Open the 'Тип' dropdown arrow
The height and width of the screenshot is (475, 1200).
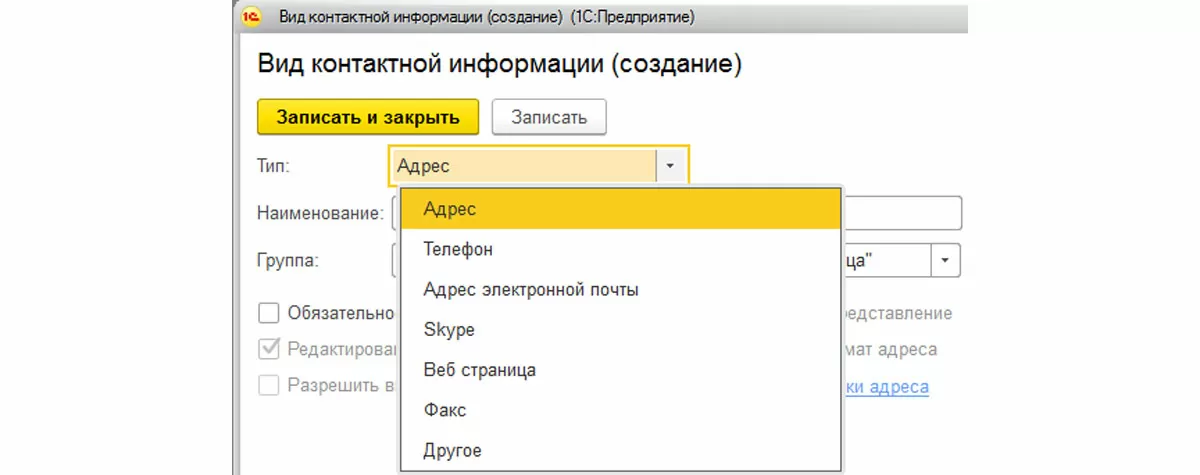tap(672, 166)
